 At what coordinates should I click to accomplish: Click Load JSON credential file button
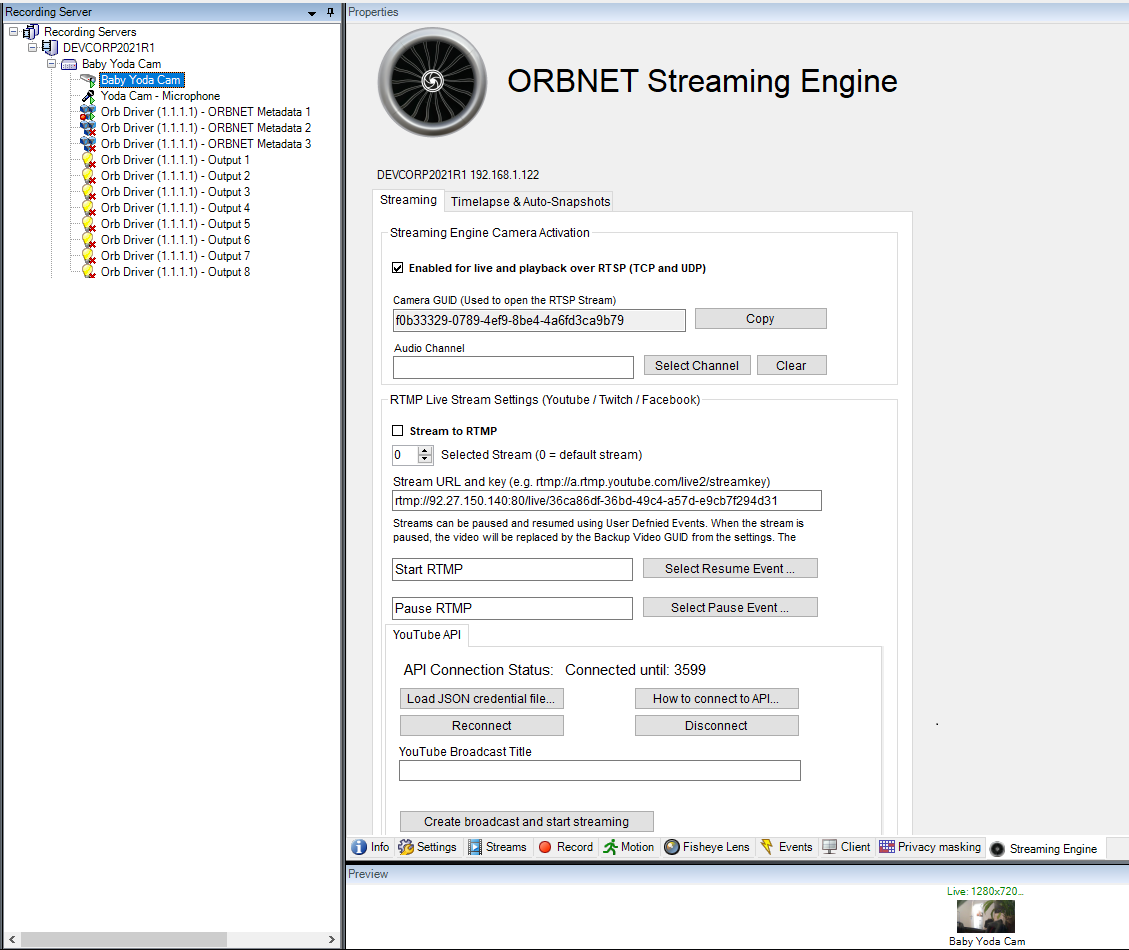pos(481,699)
